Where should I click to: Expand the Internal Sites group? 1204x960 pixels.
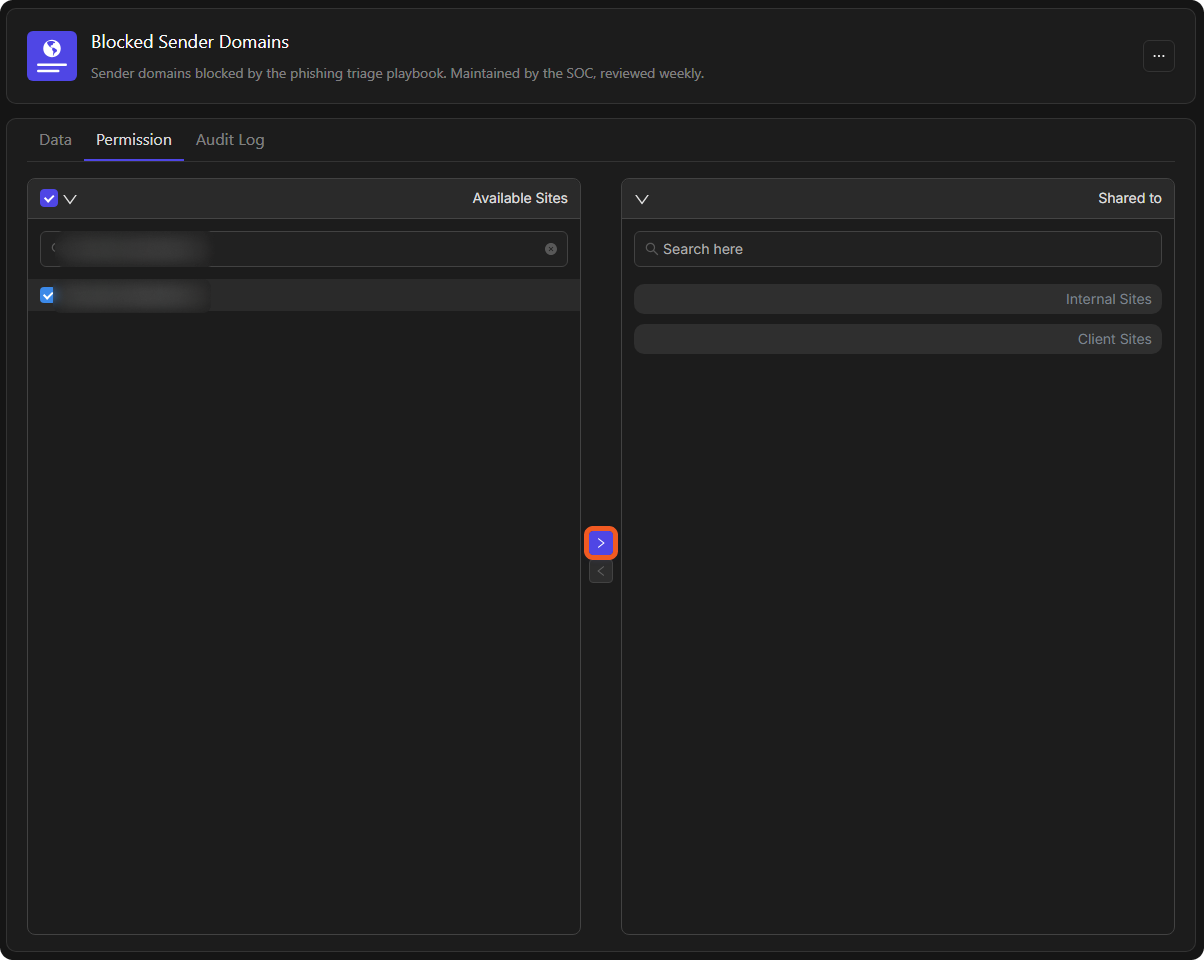[x=898, y=299]
